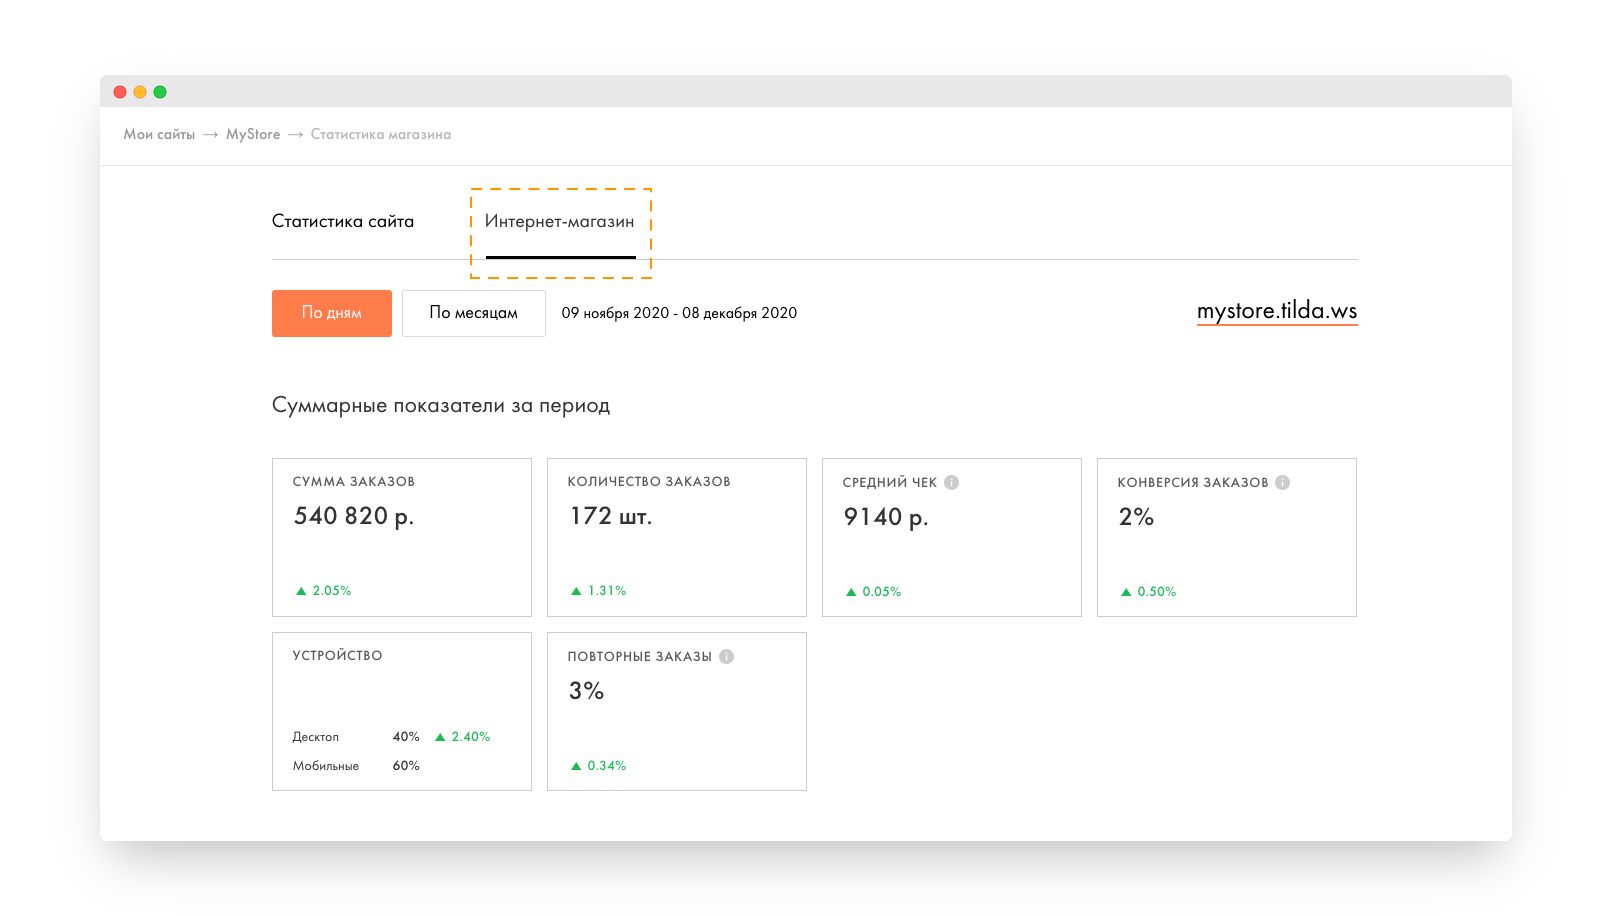
Task: Go to Мои сайты breadcrumb
Action: [159, 134]
